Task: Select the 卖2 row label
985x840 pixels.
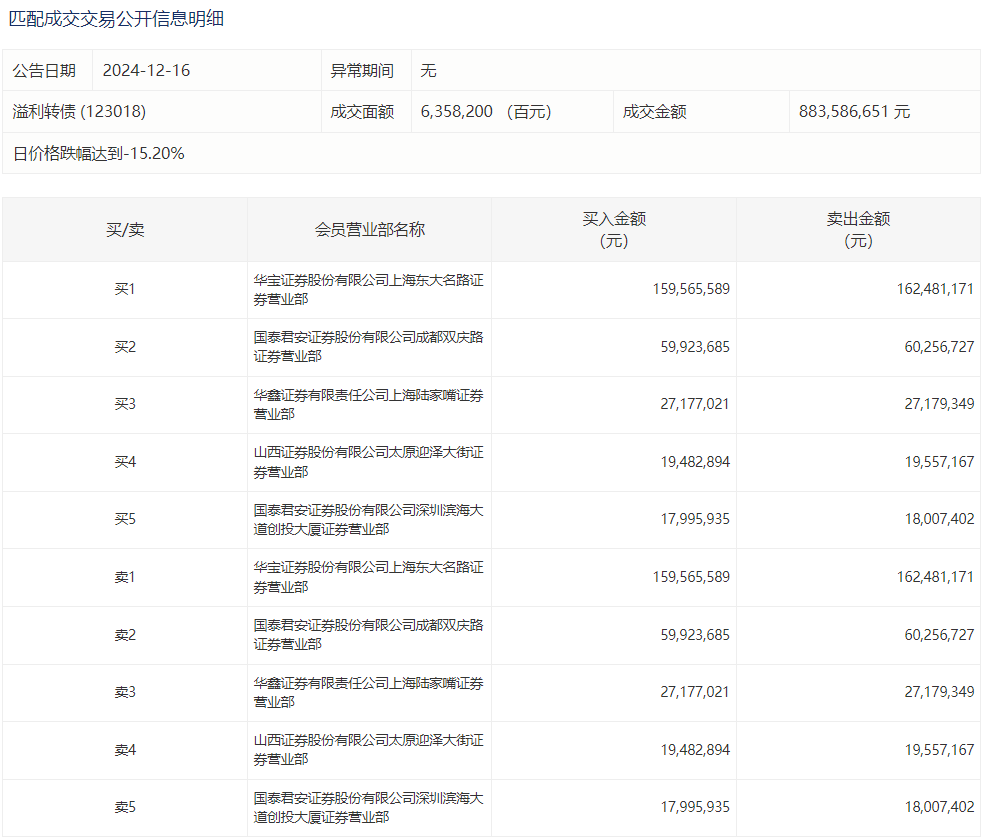Action: coord(125,635)
